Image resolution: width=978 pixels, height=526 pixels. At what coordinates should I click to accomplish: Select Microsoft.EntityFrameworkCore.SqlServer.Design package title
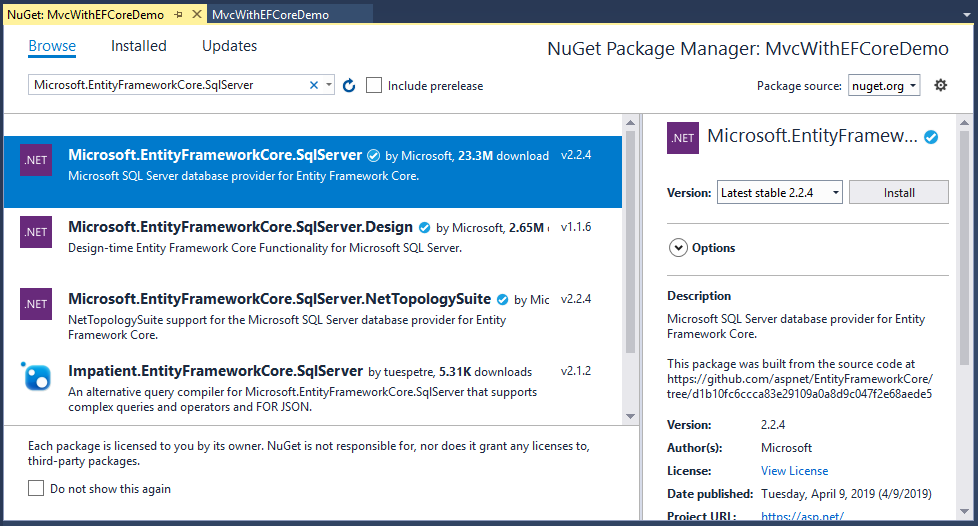pyautogui.click(x=240, y=227)
